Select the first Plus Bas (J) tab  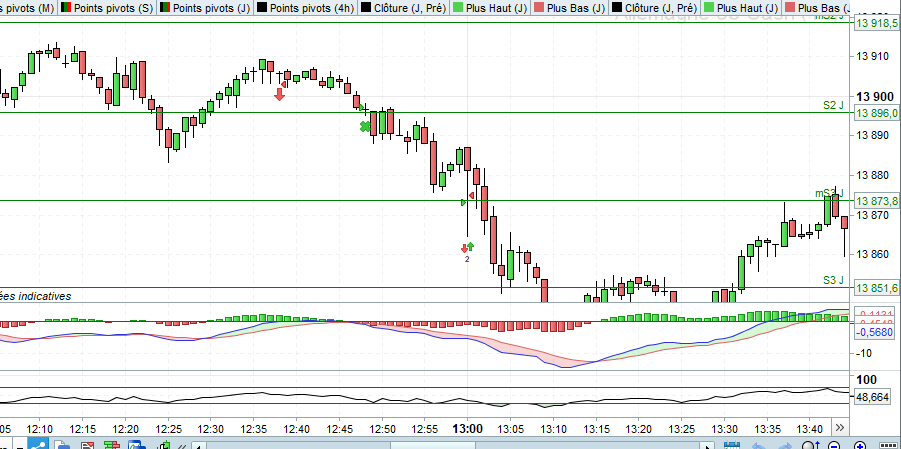[568, 8]
